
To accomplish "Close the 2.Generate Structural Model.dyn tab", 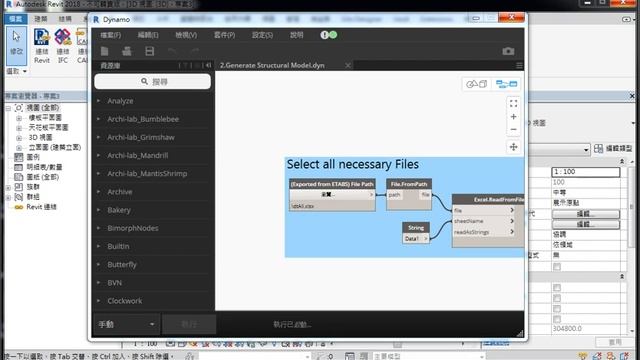I will pos(348,65).
